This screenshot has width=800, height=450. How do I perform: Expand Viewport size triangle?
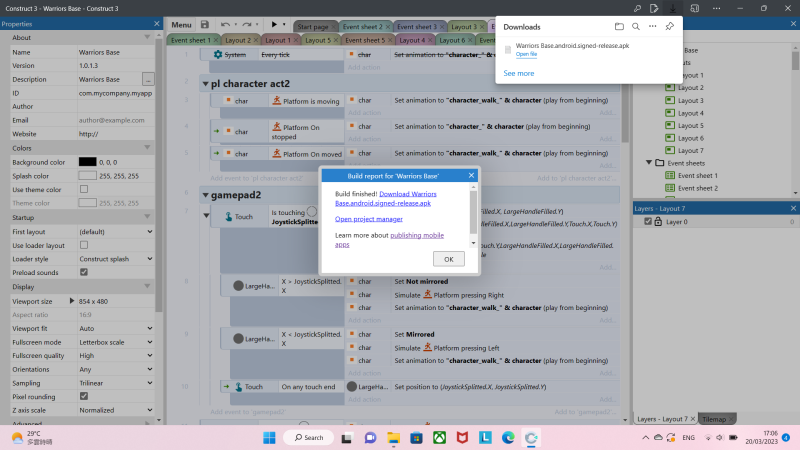[72, 301]
